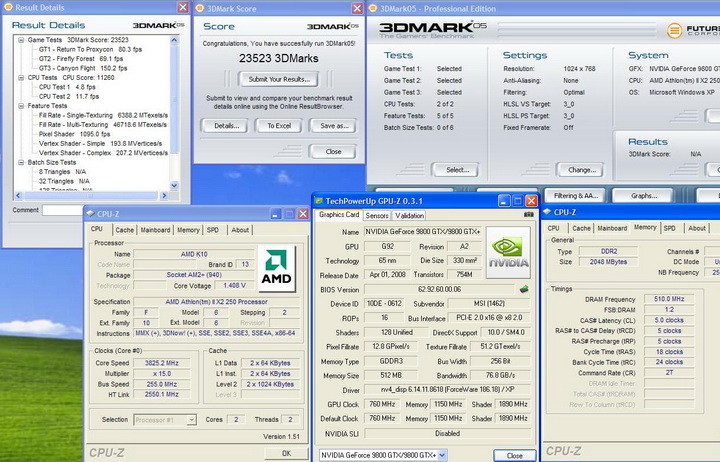
Task: Click Submit Your Results button
Action: (x=279, y=79)
